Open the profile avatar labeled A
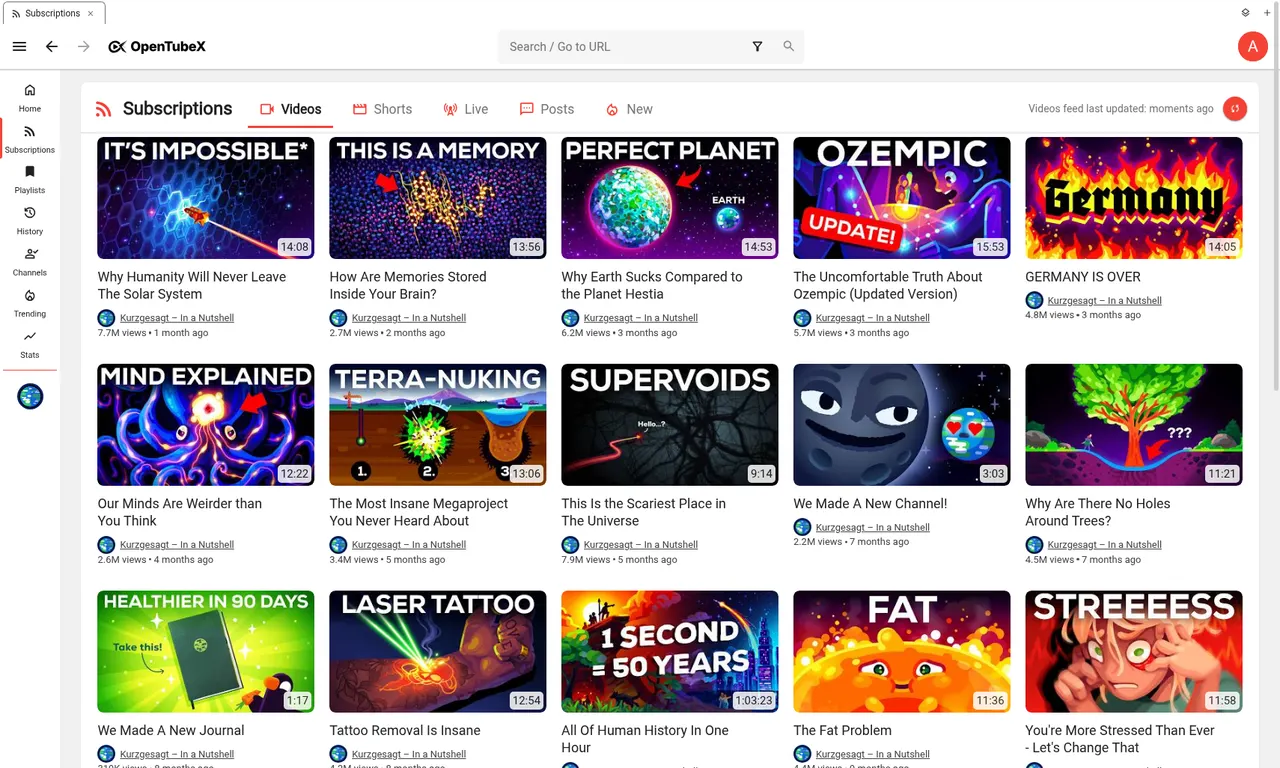 click(1252, 46)
